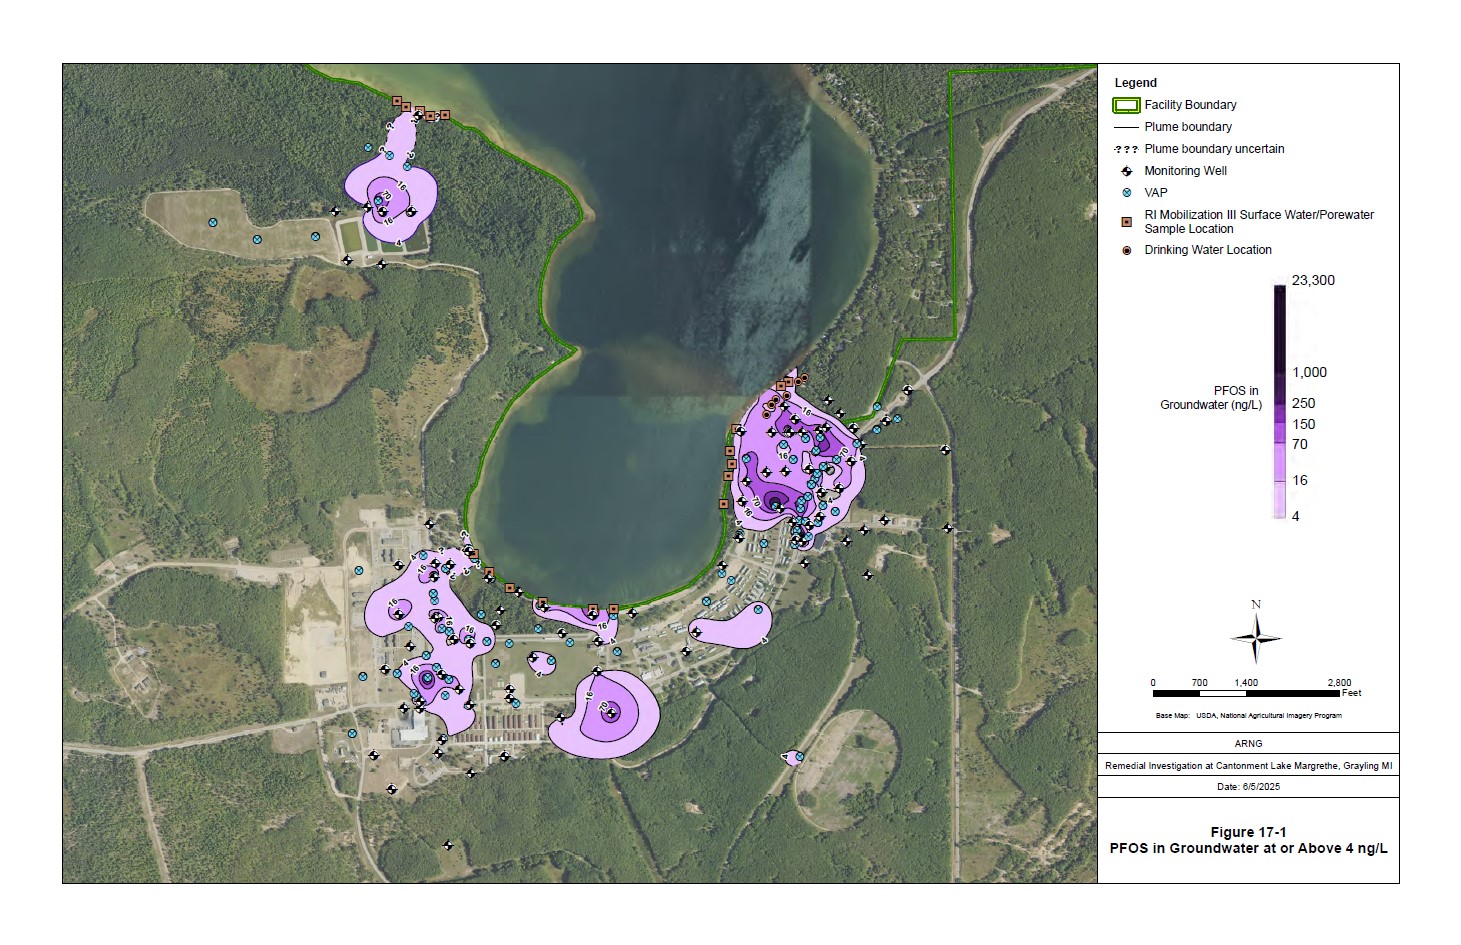The width and height of the screenshot is (1461, 945).
Task: Click the "Feet" unit label on scale bar
Action: coord(1352,693)
